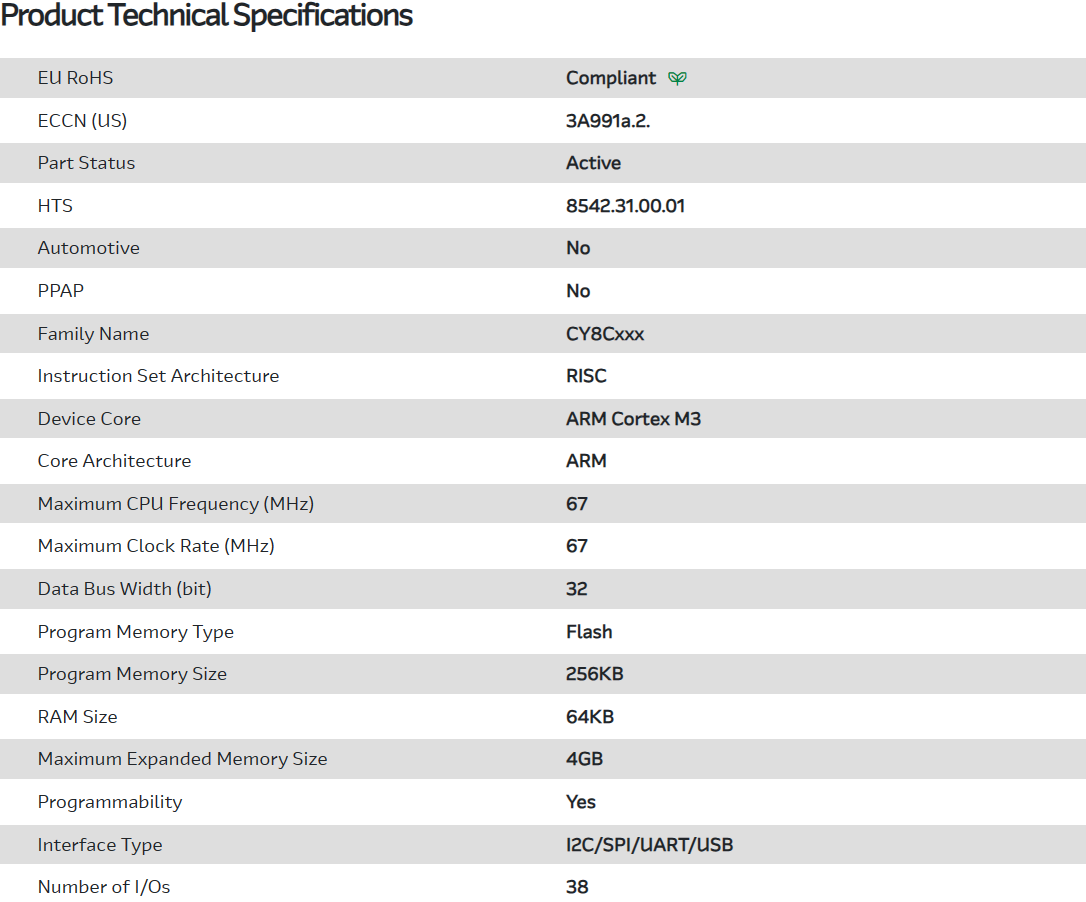Select the PPAP row label
The height and width of the screenshot is (902, 1086).
(60, 291)
